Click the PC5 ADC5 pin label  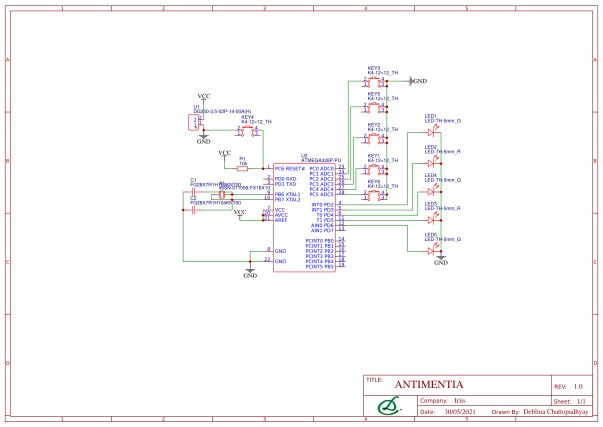[x=321, y=194]
